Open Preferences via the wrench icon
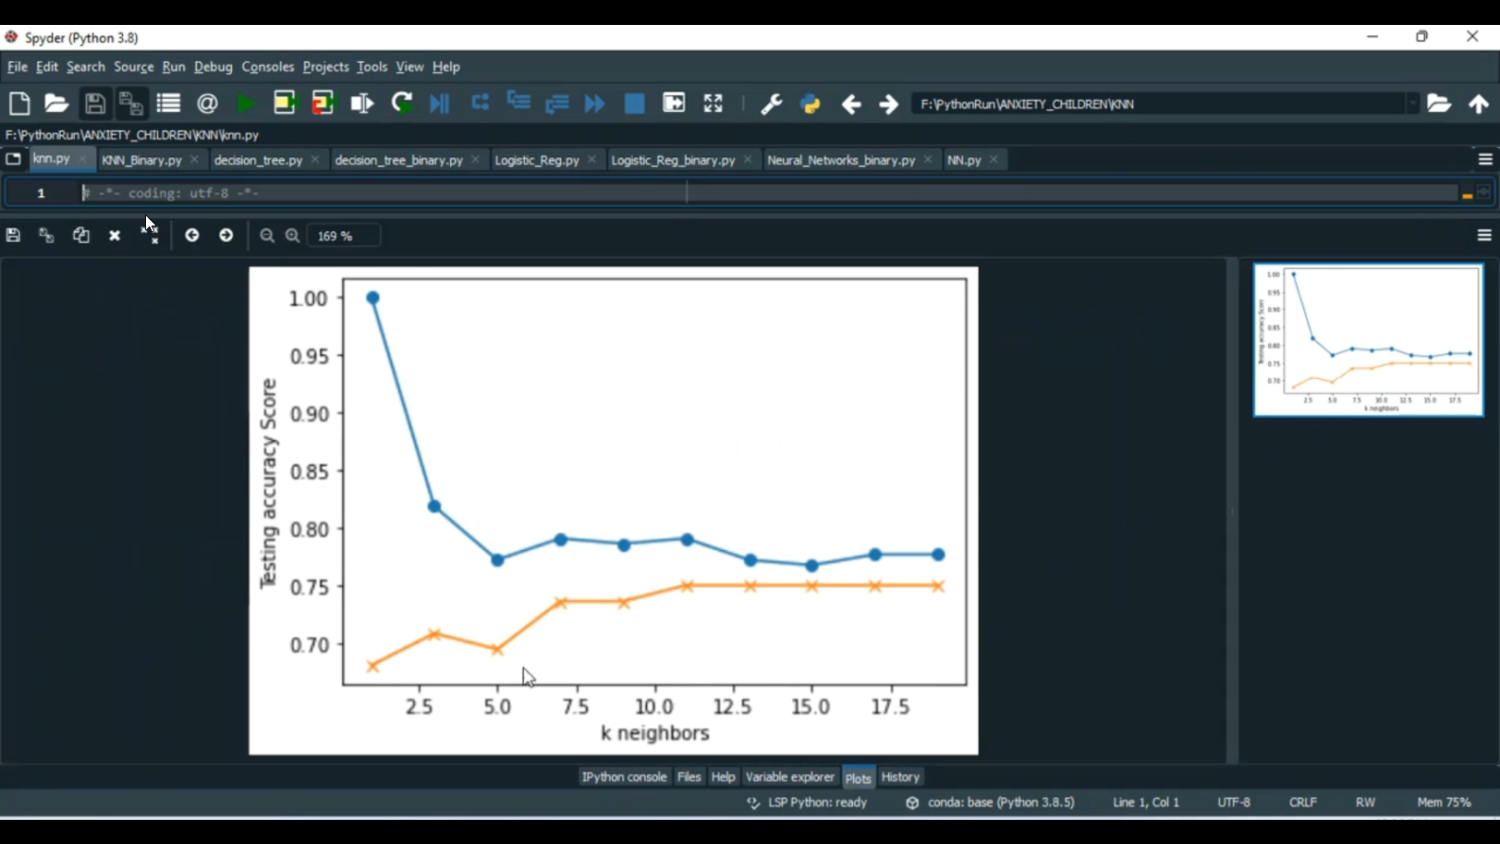Viewport: 1500px width, 844px height. point(771,104)
